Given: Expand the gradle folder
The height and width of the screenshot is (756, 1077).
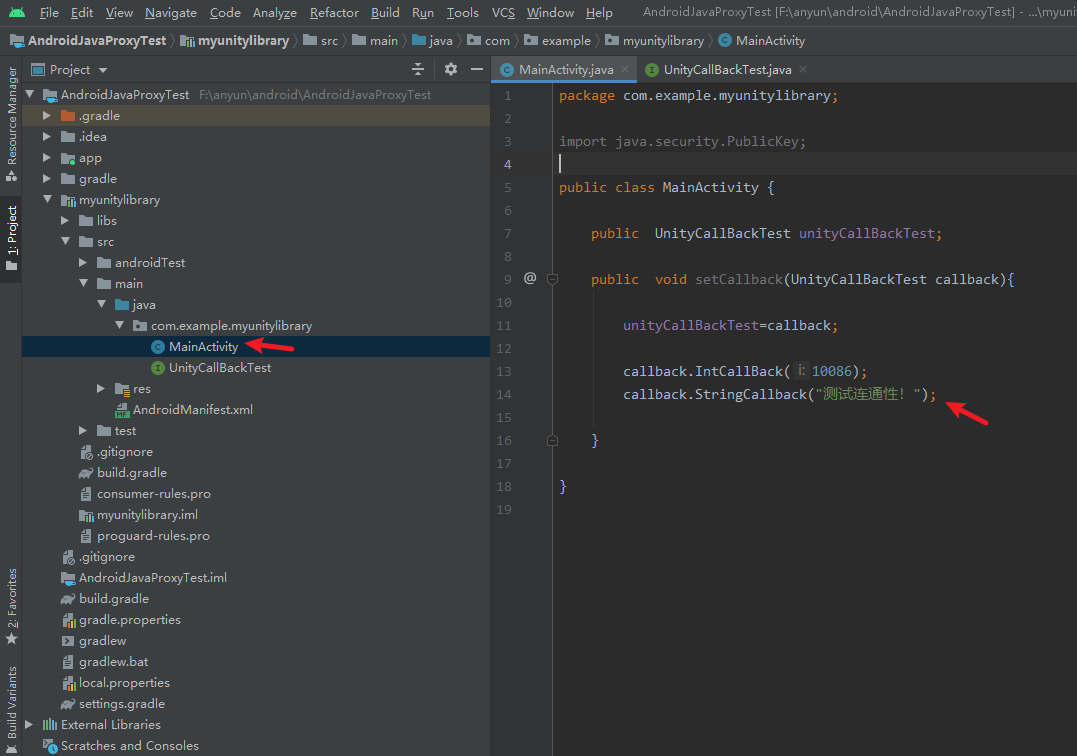Looking at the screenshot, I should 47,179.
